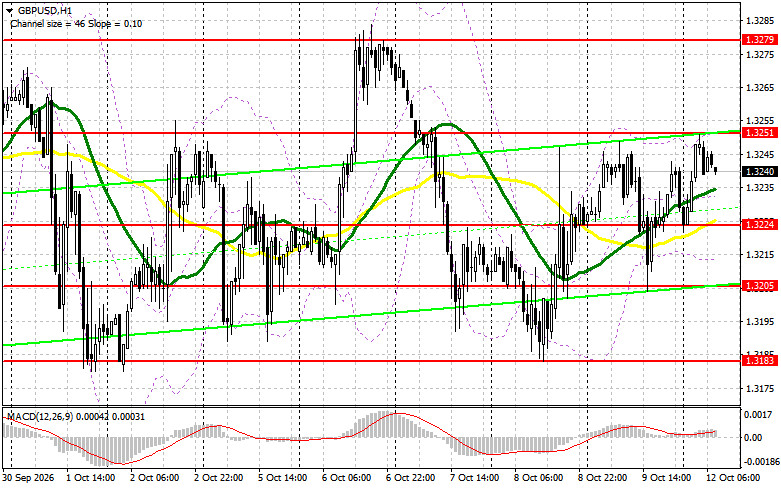
Task: Click the red 1.3224 price level tag
Action: click(760, 225)
